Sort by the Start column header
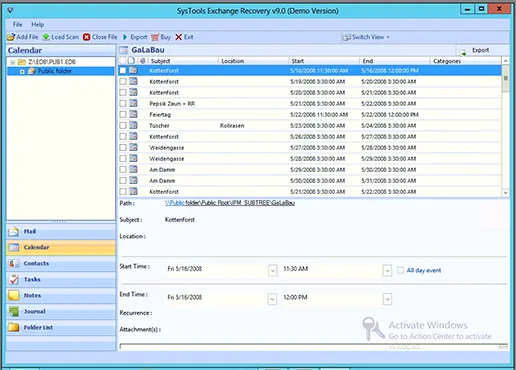 (x=324, y=61)
